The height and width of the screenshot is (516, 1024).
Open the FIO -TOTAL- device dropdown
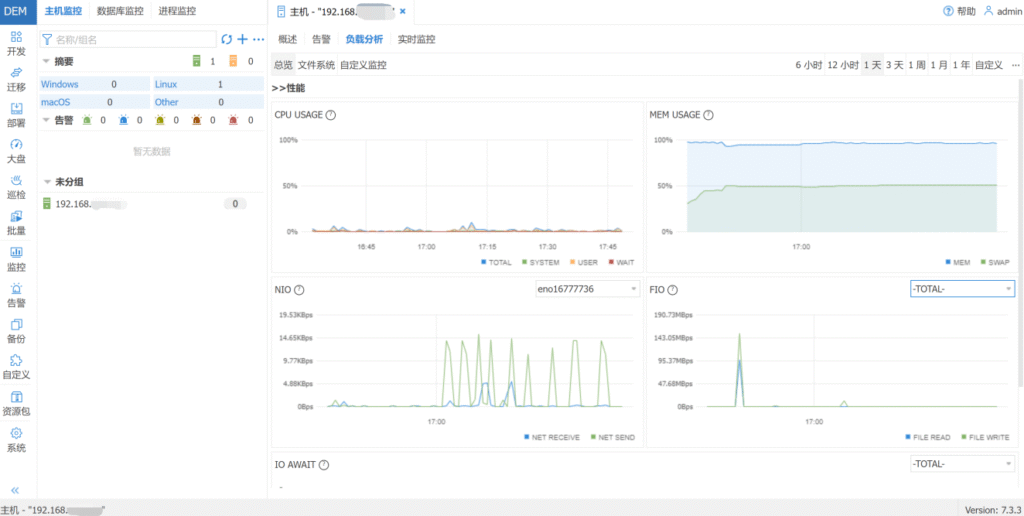click(x=962, y=289)
